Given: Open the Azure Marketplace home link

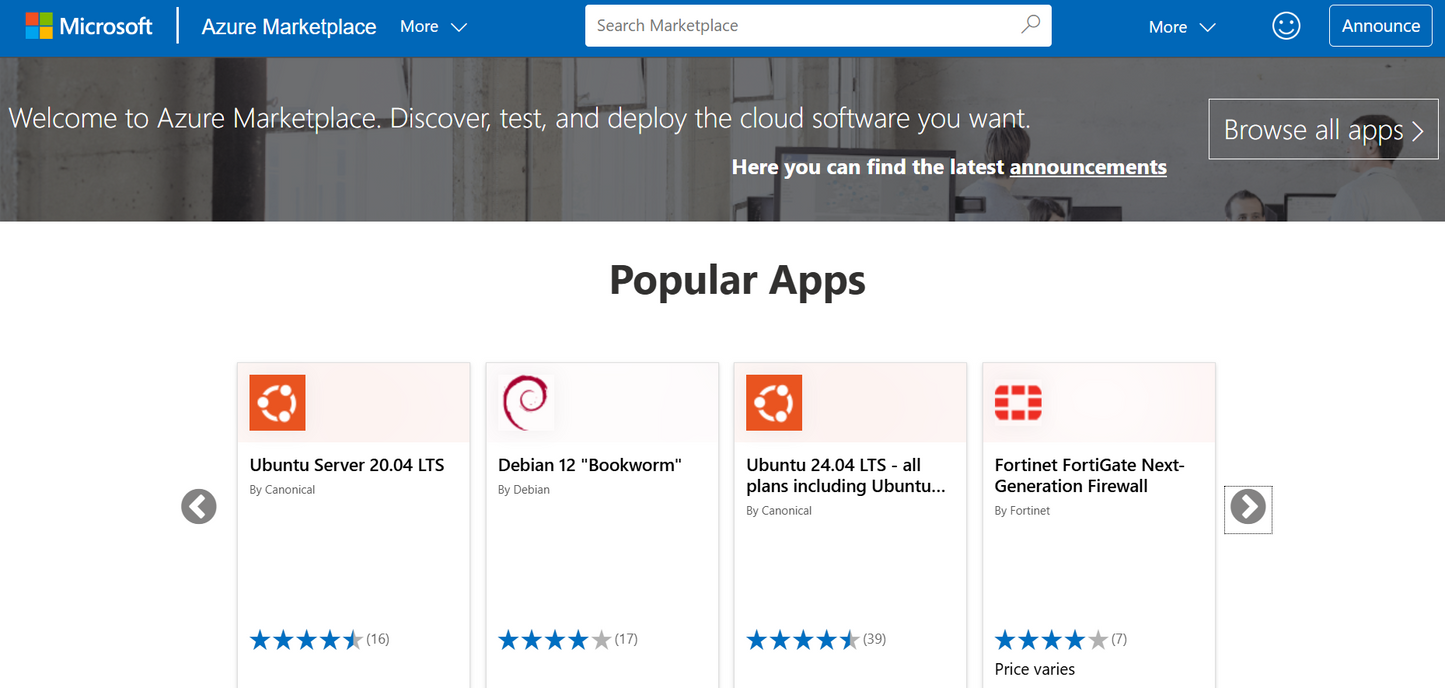Looking at the screenshot, I should [289, 27].
